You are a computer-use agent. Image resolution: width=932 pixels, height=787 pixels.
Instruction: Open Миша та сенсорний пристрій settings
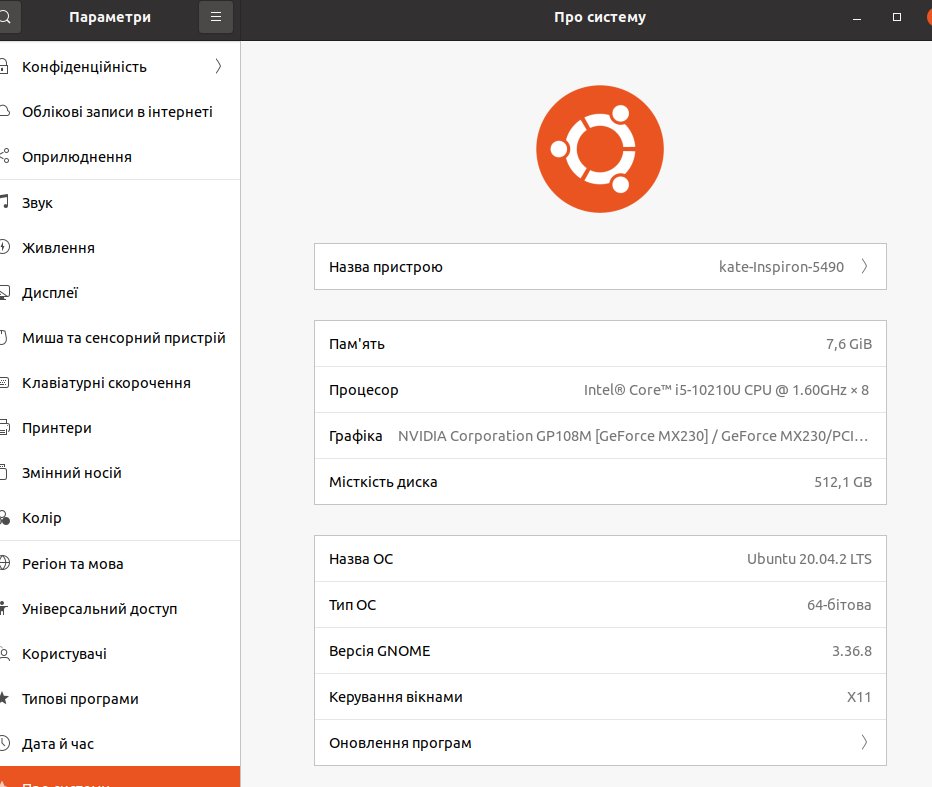click(x=120, y=338)
